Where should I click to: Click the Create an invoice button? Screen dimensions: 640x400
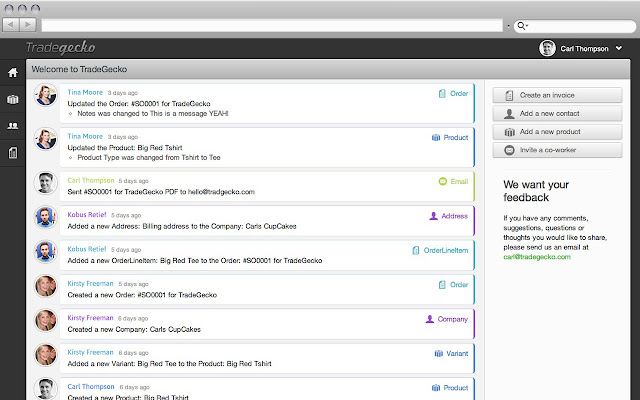coord(557,95)
